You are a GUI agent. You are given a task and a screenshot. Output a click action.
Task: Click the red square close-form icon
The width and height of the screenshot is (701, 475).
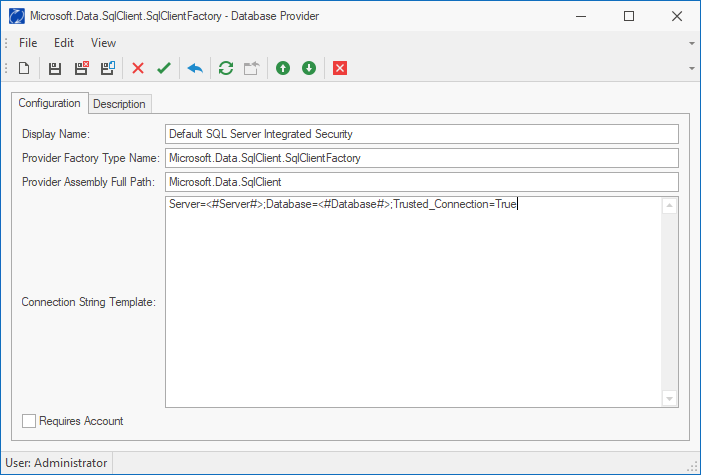coord(340,68)
